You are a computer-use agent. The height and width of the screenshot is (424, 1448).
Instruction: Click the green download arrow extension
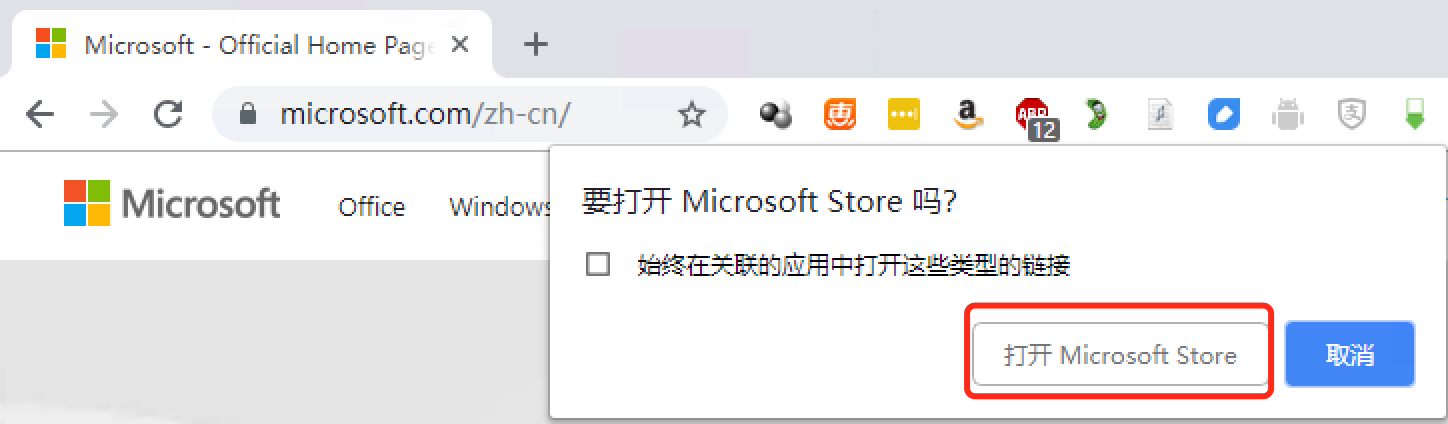(1413, 115)
